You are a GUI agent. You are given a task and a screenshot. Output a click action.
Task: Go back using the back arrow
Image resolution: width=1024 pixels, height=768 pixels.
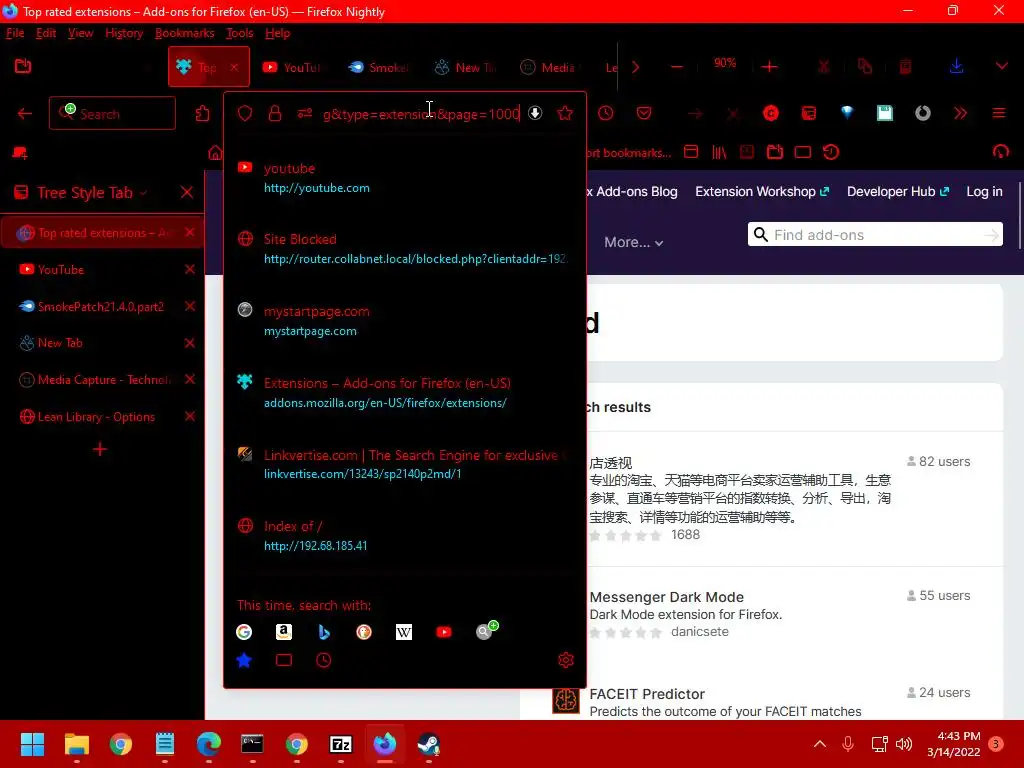pyautogui.click(x=25, y=114)
